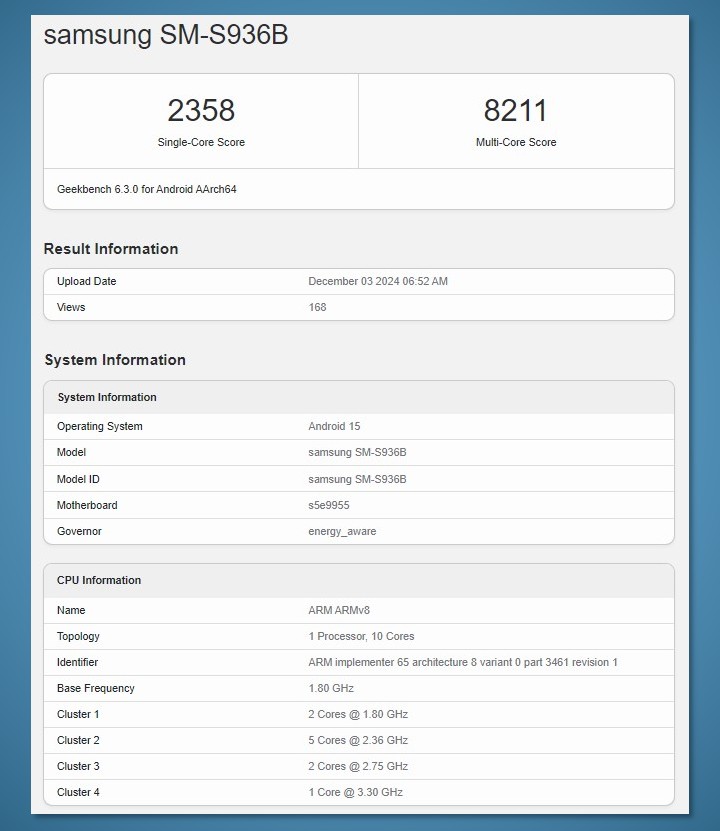Screen dimensions: 720x831
Task: Click the energy_aware governor value
Action: (342, 532)
